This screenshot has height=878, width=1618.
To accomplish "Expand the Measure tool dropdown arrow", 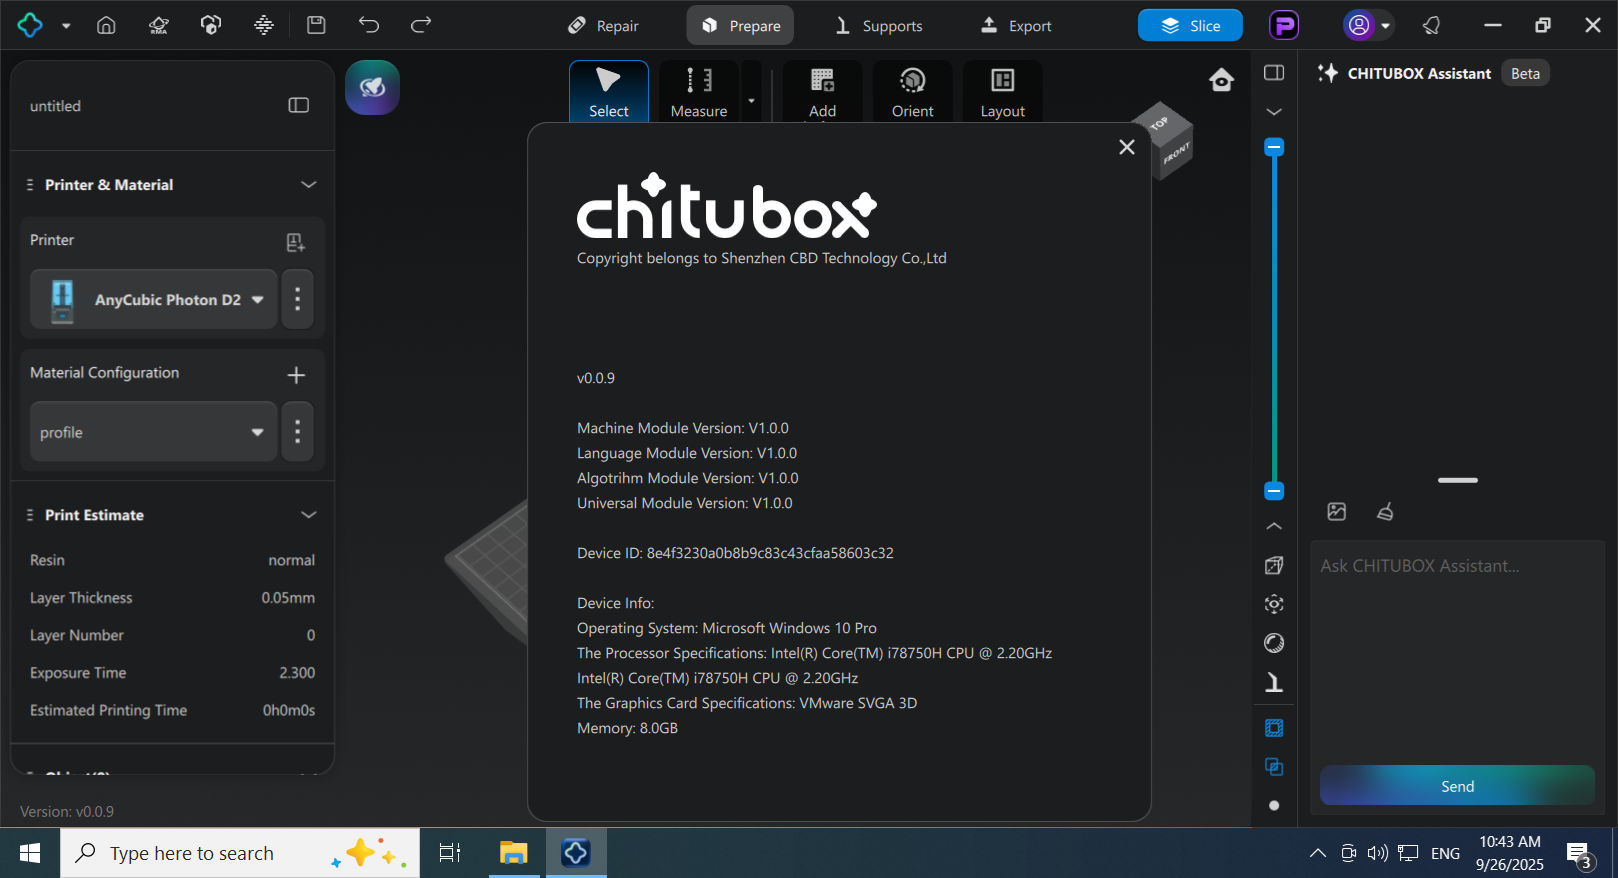I will coord(751,101).
